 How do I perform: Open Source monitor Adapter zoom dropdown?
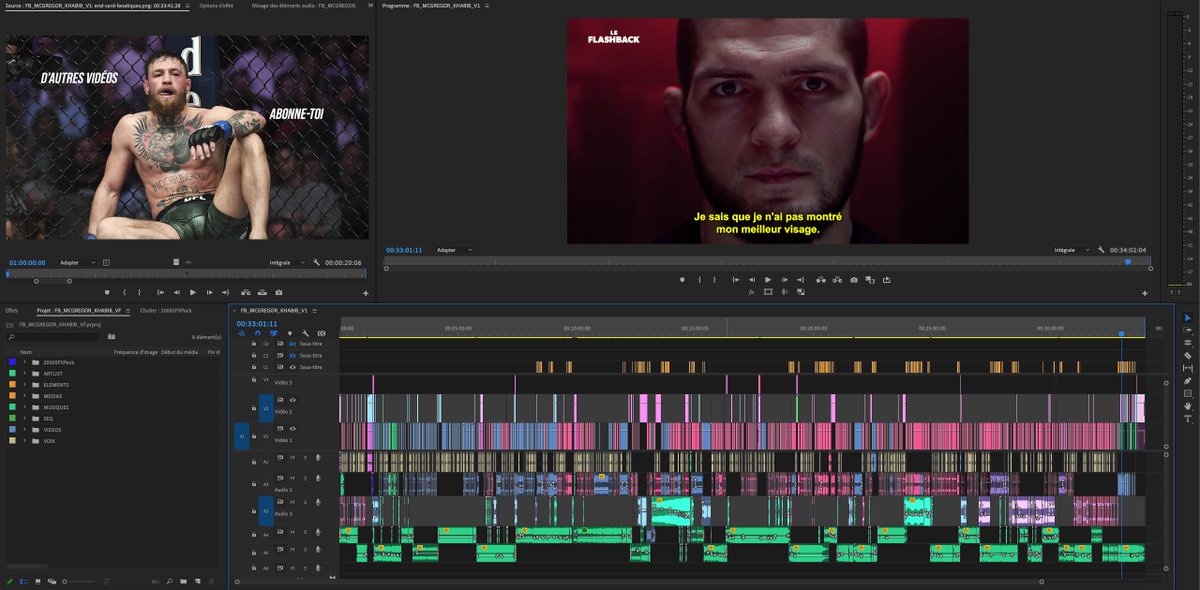click(x=78, y=262)
